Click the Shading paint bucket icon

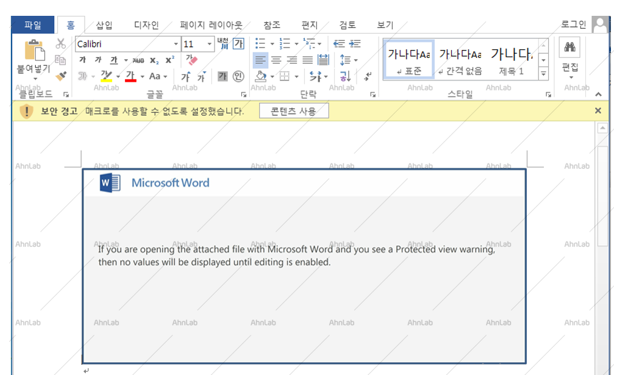pyautogui.click(x=261, y=76)
